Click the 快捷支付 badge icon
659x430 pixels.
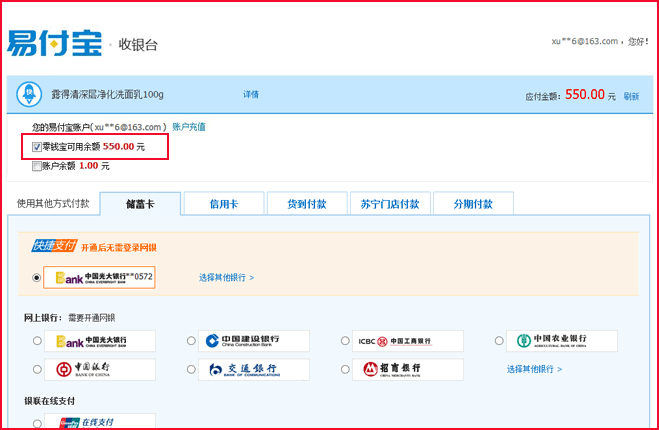point(53,246)
